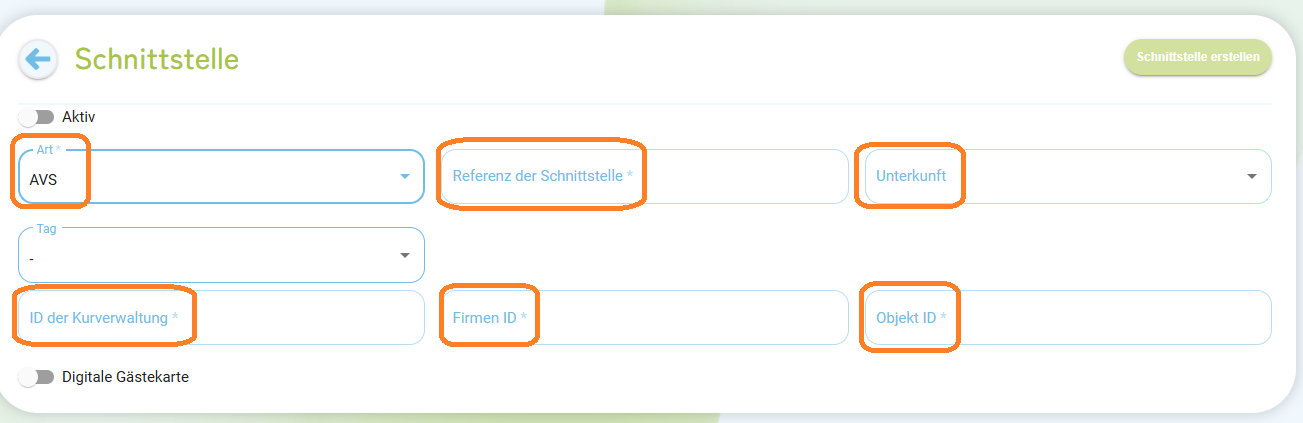Open the Art dropdown arrow
This screenshot has width=1303, height=423.
click(405, 176)
